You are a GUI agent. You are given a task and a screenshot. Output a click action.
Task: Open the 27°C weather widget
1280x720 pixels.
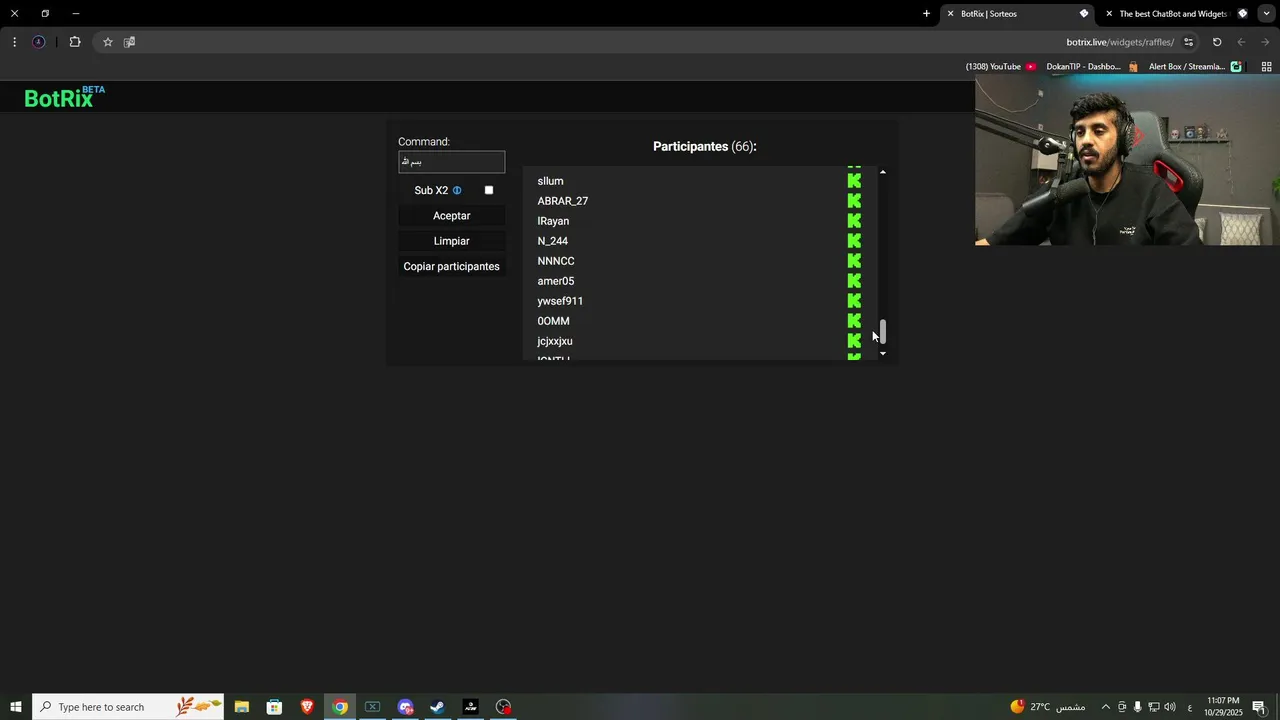coord(1047,707)
